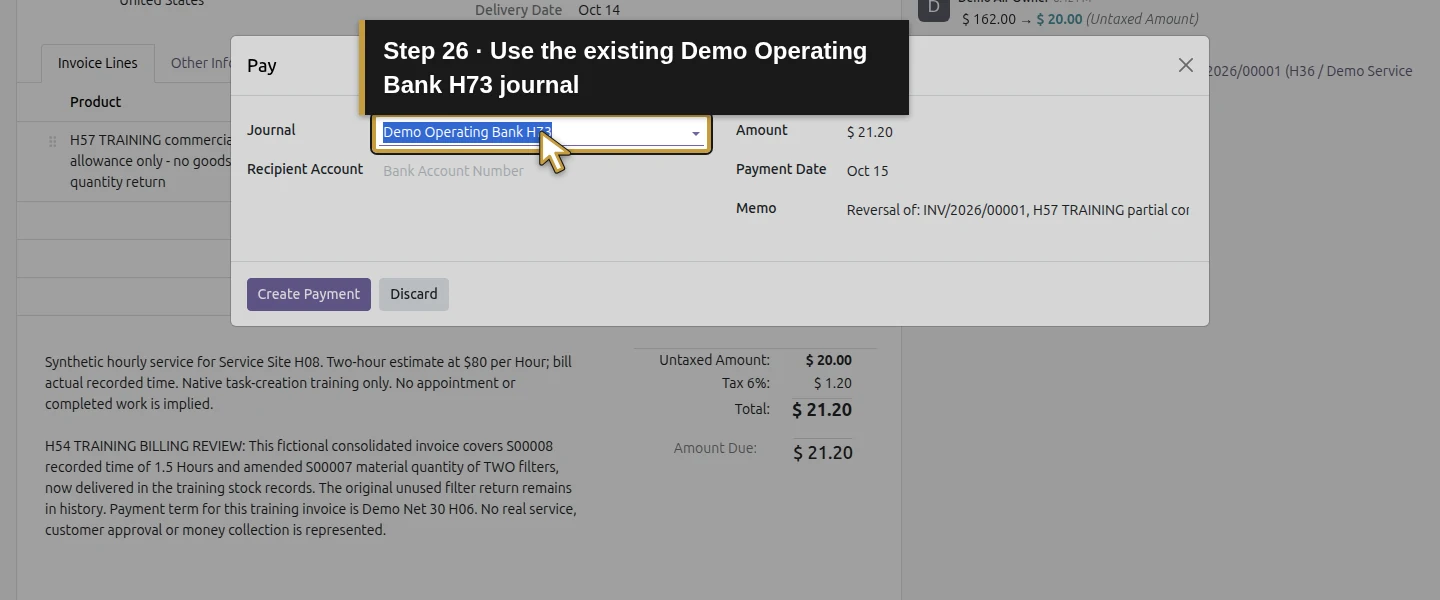Click the $ 162.00 → $ 20.00 untaxed amount log
The width and height of the screenshot is (1440, 600).
(1080, 19)
